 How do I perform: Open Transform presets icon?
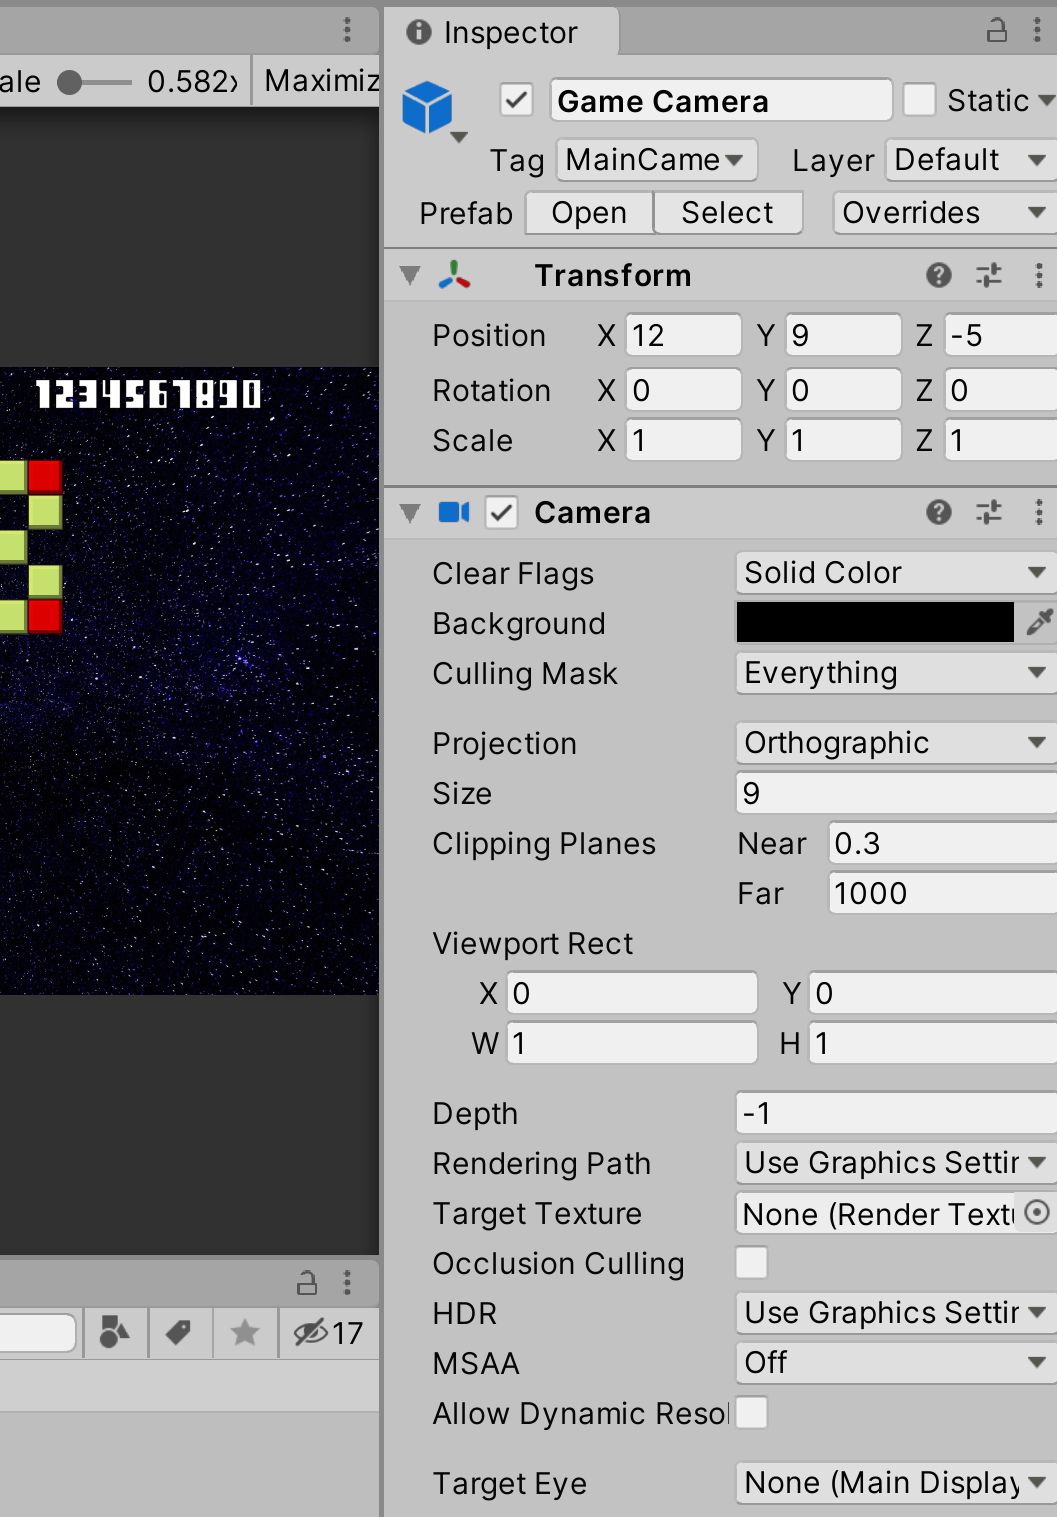pos(989,275)
